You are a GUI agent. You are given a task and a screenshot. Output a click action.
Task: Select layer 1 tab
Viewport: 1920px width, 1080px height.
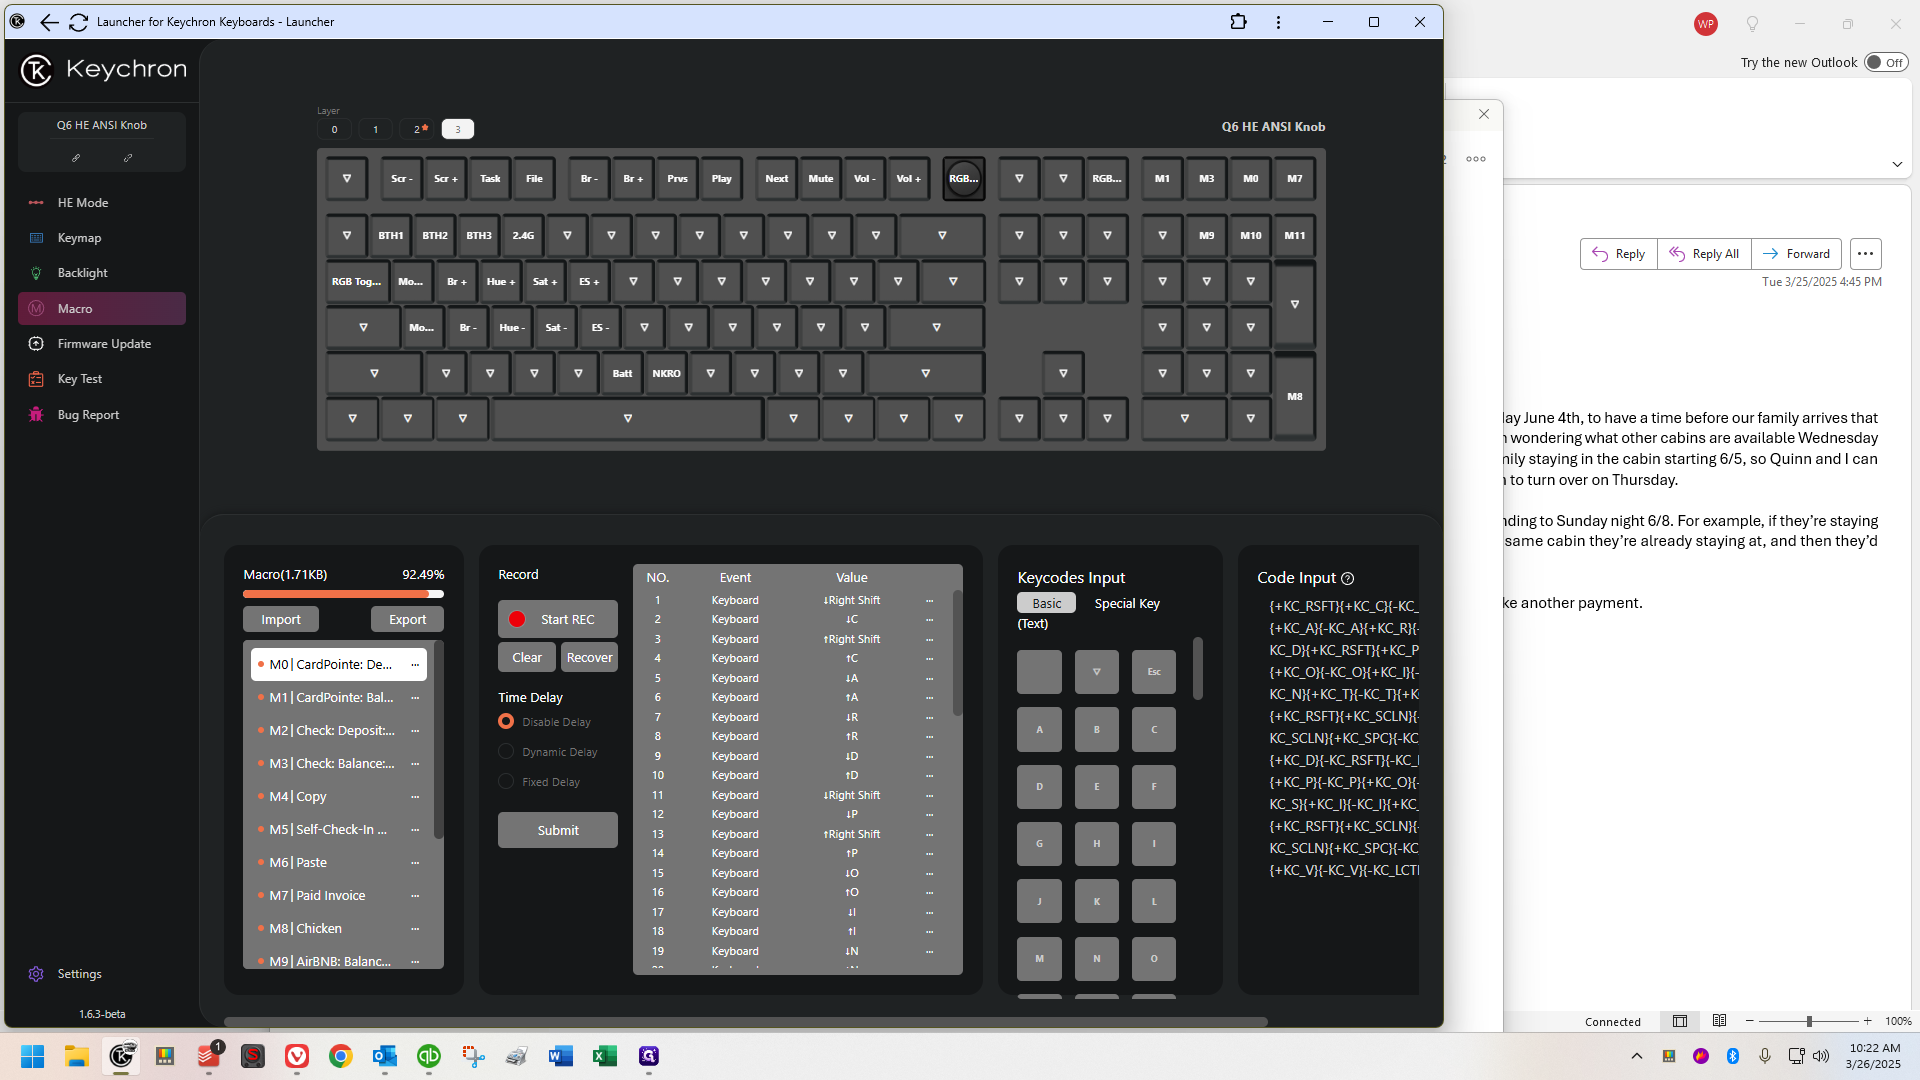point(376,129)
